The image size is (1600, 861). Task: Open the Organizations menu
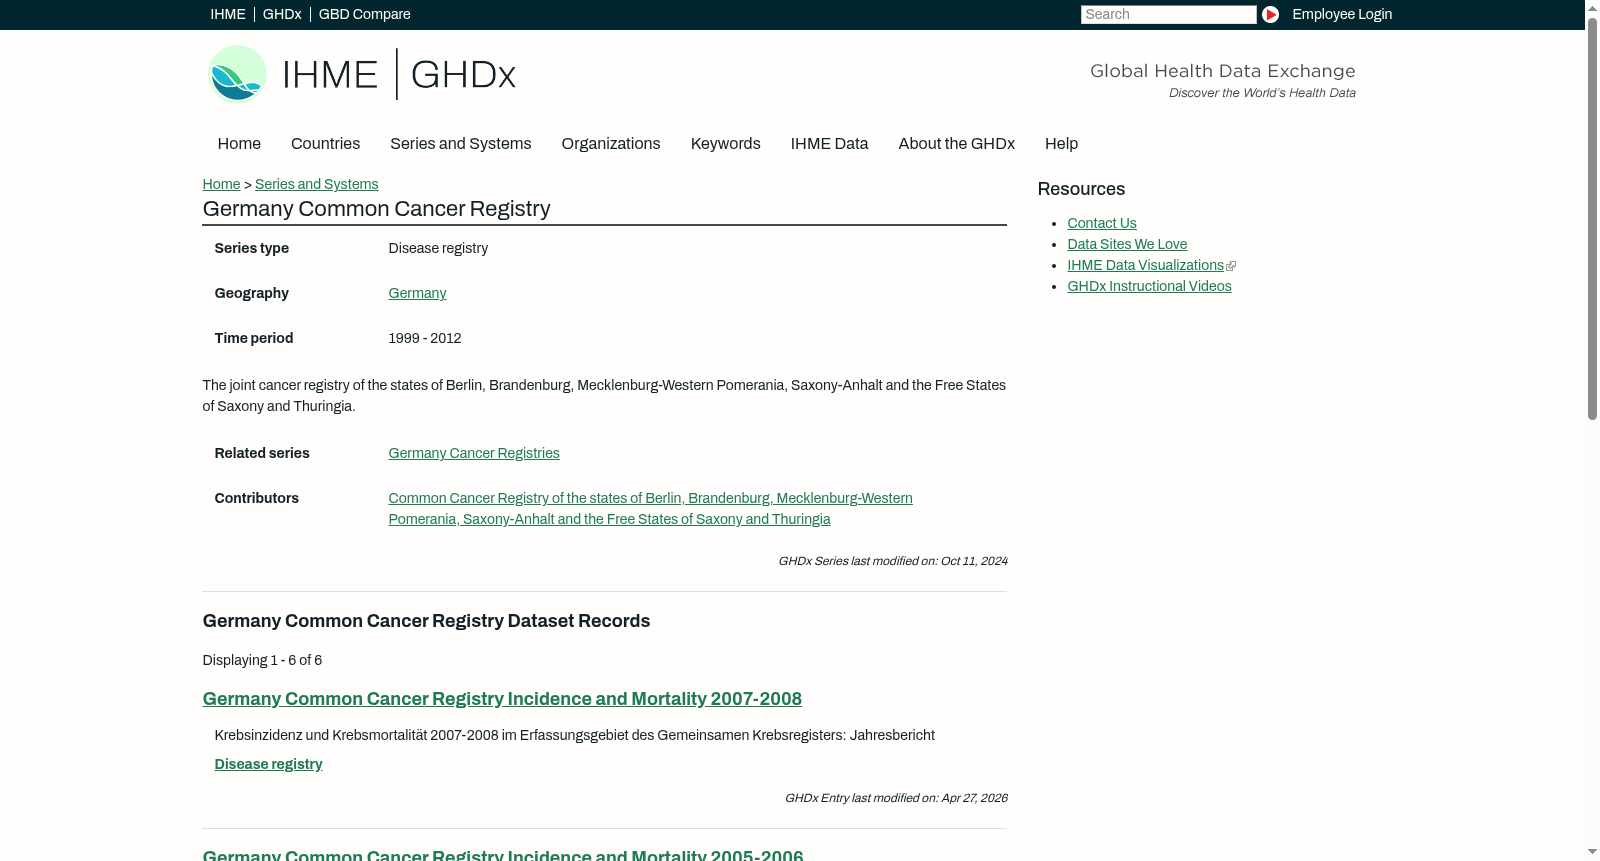click(x=611, y=144)
